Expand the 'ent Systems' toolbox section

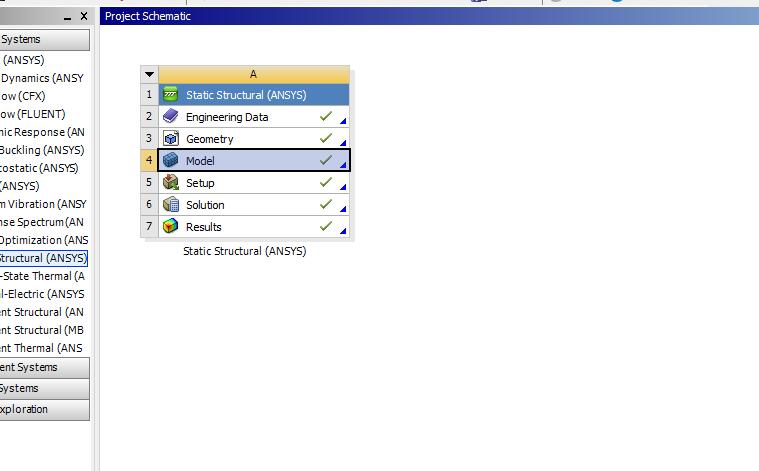click(x=45, y=367)
